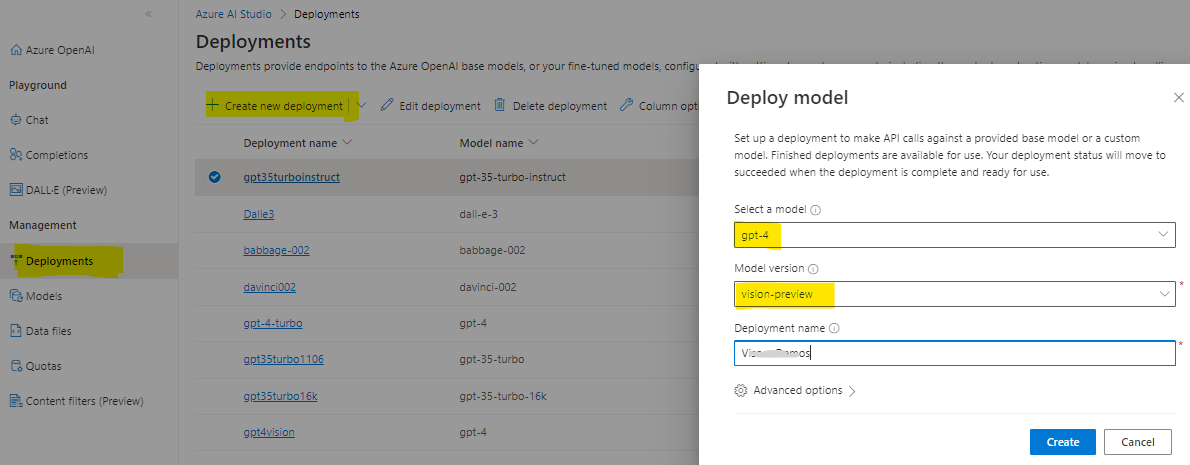Click the Data files icon
This screenshot has height=465, width=1190.
[16, 331]
